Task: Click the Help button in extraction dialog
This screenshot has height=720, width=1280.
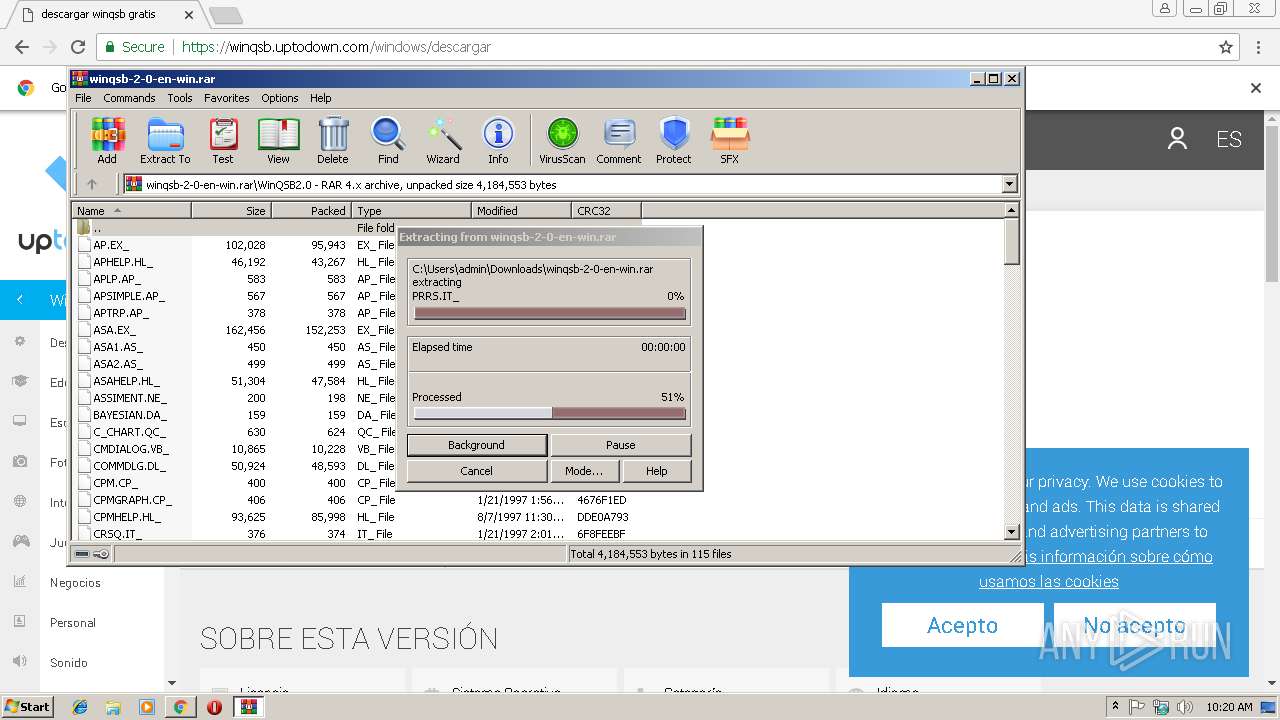Action: click(x=657, y=471)
